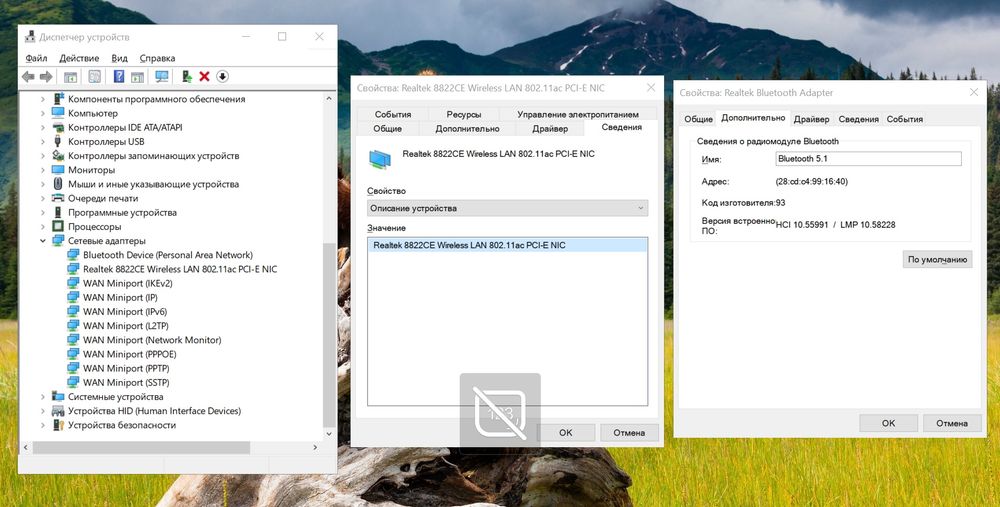This screenshot has width=1000, height=507.
Task: Open Help with the blue question mark icon
Action: click(x=119, y=77)
